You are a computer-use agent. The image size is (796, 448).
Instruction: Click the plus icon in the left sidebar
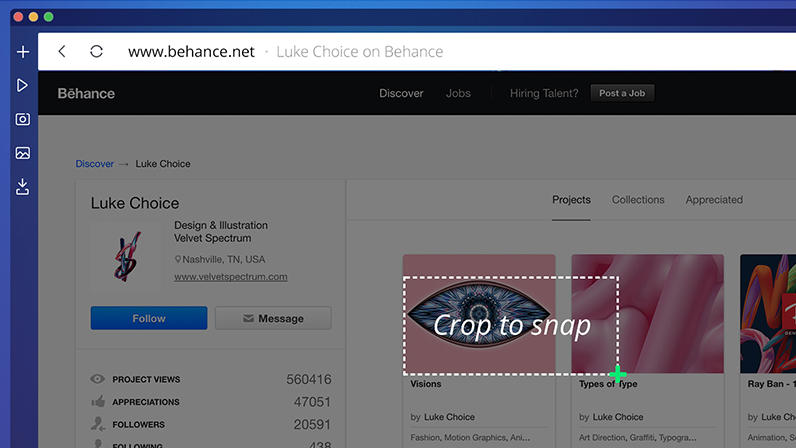22,52
